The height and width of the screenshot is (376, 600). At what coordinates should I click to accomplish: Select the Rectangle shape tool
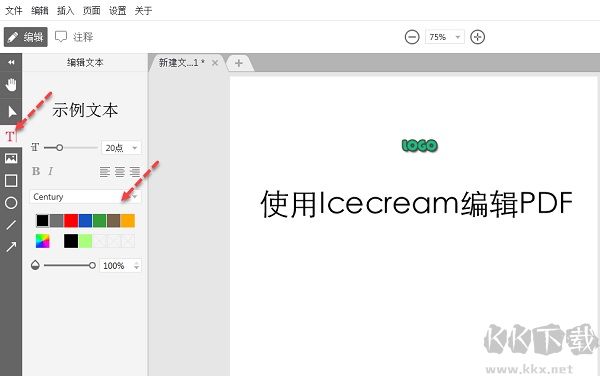click(x=11, y=181)
